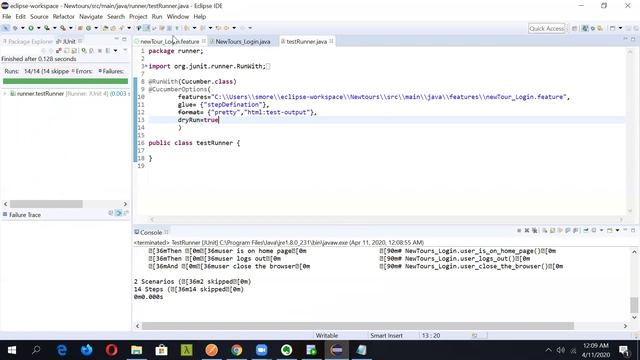The width and height of the screenshot is (640, 360).
Task: Click Remove Launch in the Console toolbar
Action: (527, 231)
